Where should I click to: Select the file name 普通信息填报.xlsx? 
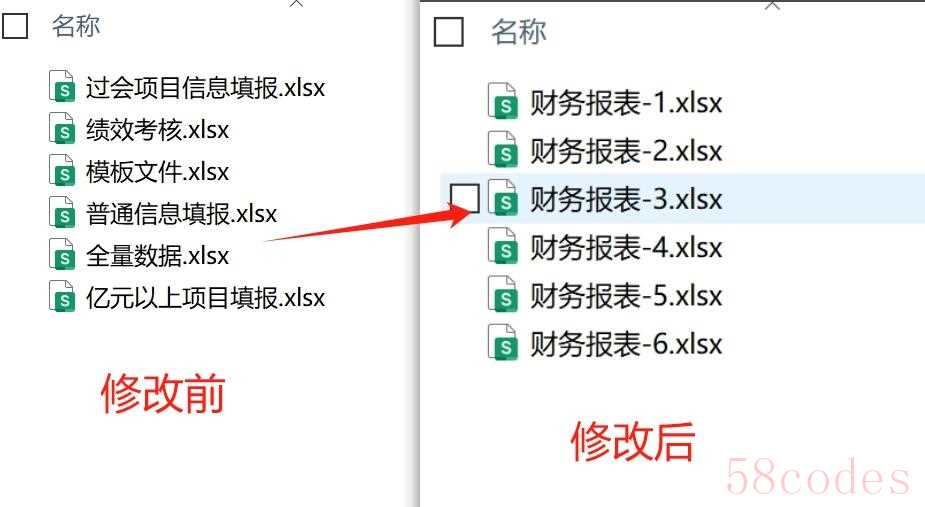click(181, 213)
